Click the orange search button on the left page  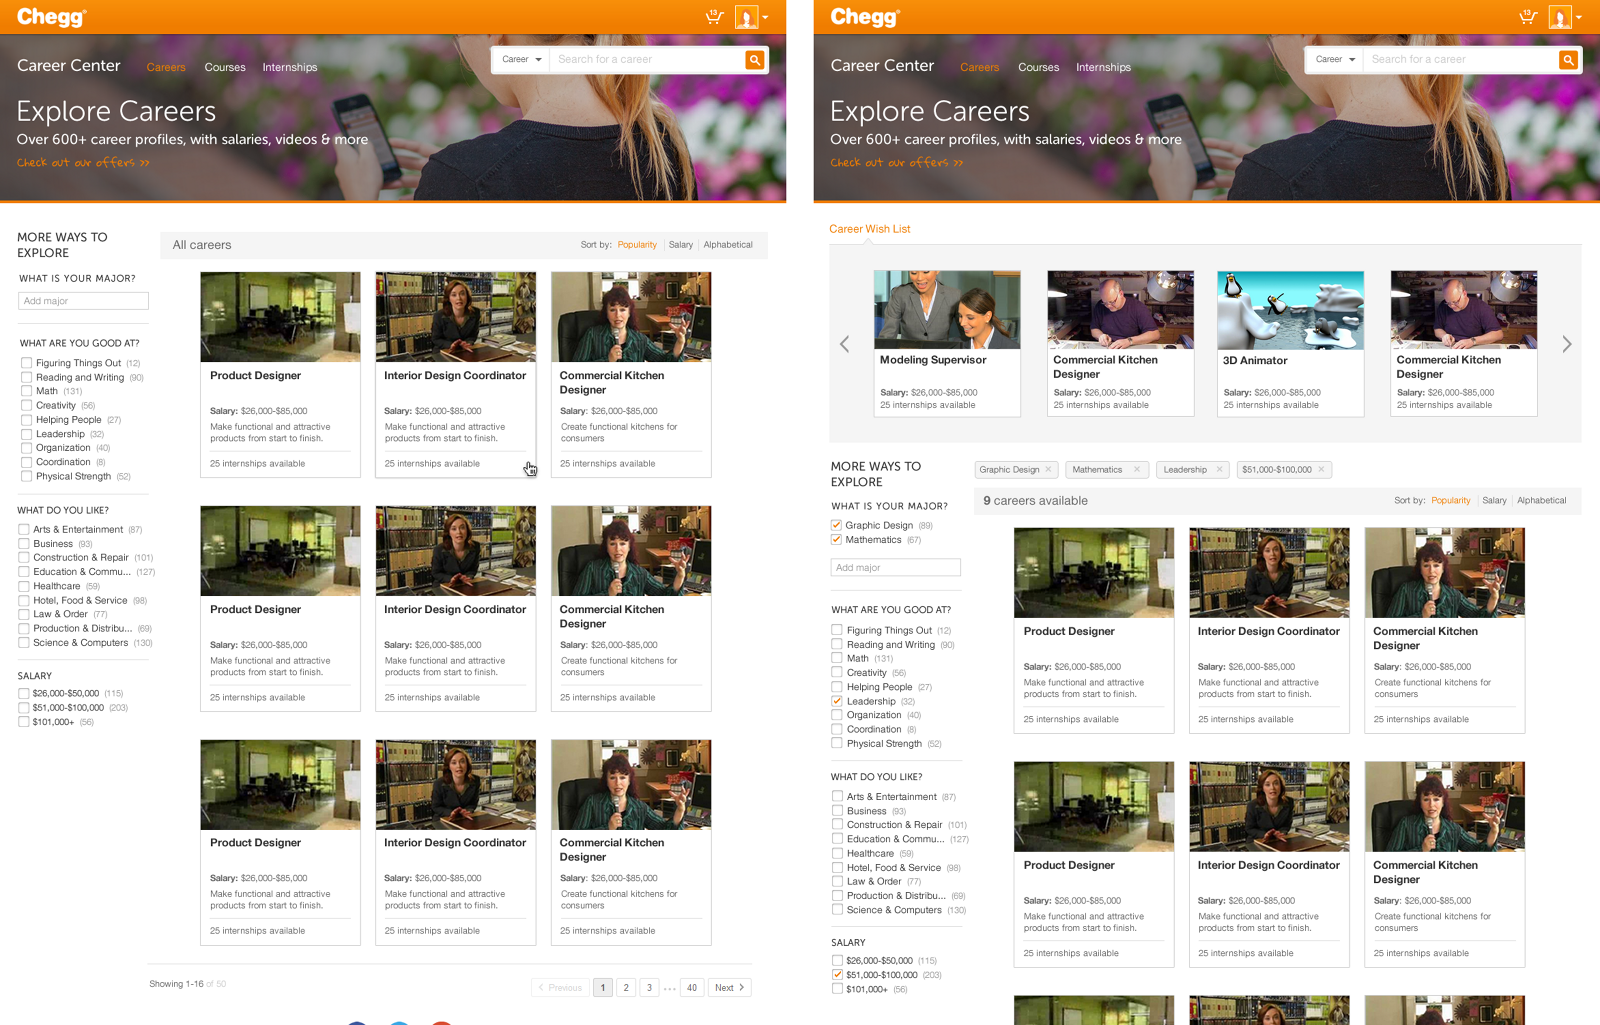[755, 60]
